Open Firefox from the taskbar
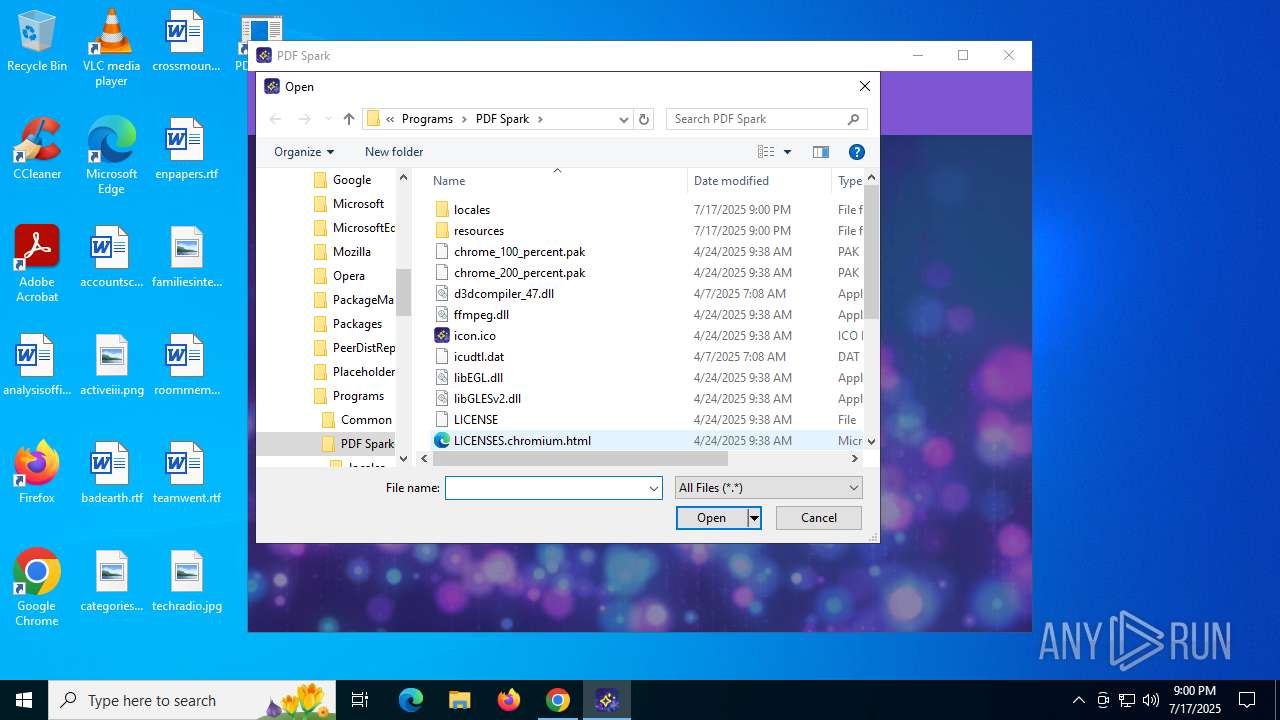The image size is (1280, 720). [x=508, y=700]
